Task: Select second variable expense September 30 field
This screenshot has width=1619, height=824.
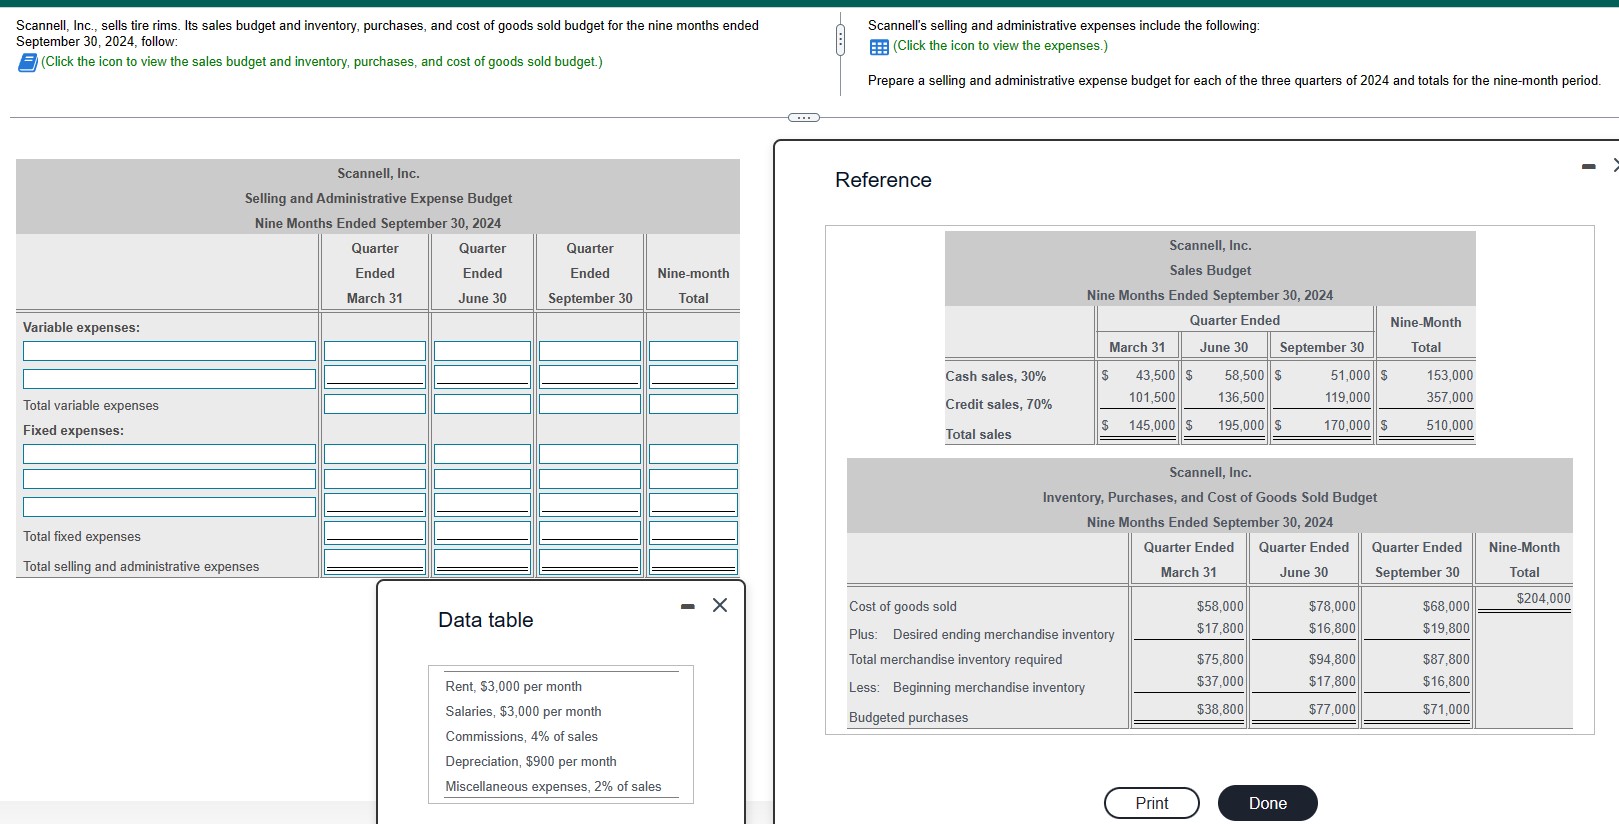Action: point(590,376)
